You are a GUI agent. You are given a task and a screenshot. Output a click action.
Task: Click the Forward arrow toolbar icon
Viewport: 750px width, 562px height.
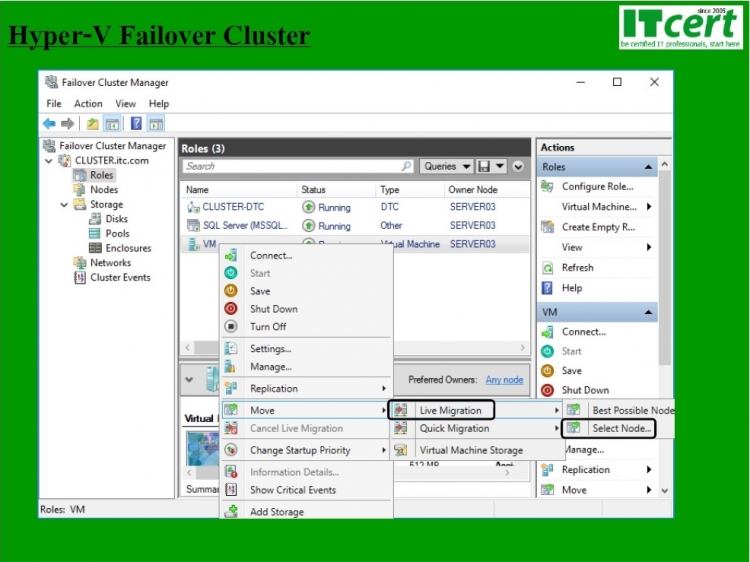coord(67,124)
